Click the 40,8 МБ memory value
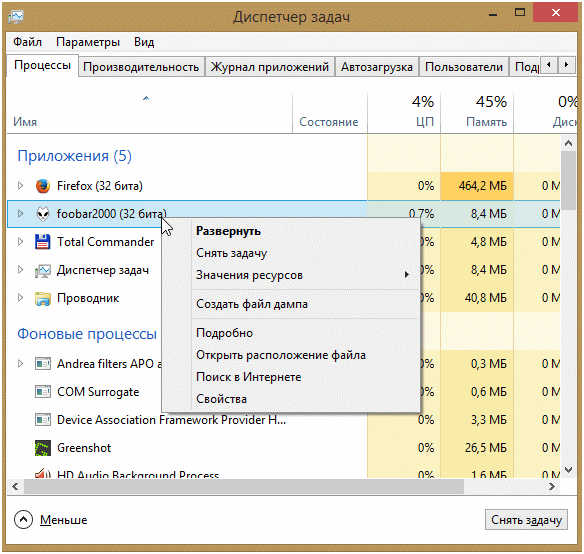584x554 pixels. 486,298
